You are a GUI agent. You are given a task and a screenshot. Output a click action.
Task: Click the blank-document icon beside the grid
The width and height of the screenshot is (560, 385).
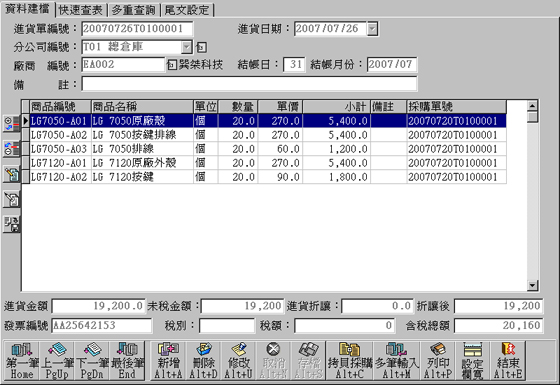pos(12,199)
